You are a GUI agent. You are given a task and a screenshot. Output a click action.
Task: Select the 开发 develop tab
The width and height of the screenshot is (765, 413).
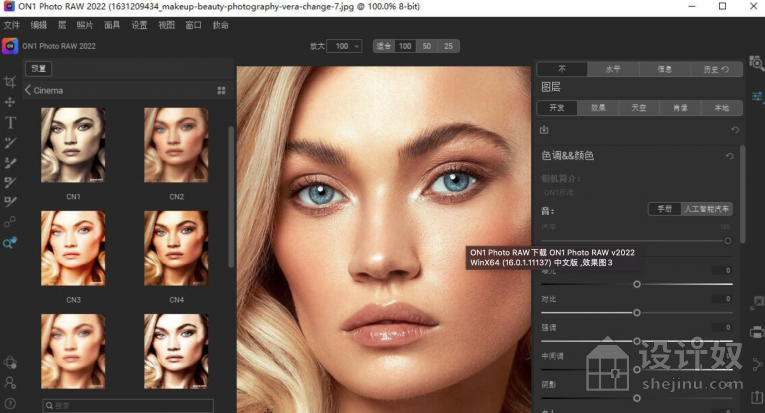pyautogui.click(x=557, y=108)
